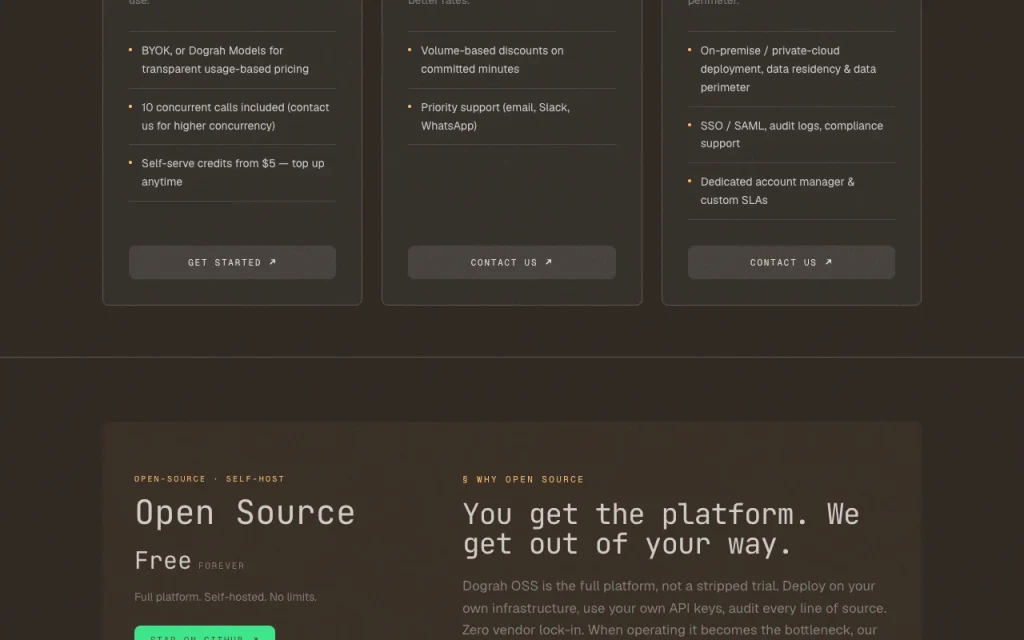Select the Self-serve credits from $5 text
This screenshot has height=640, width=1024.
coord(232,172)
